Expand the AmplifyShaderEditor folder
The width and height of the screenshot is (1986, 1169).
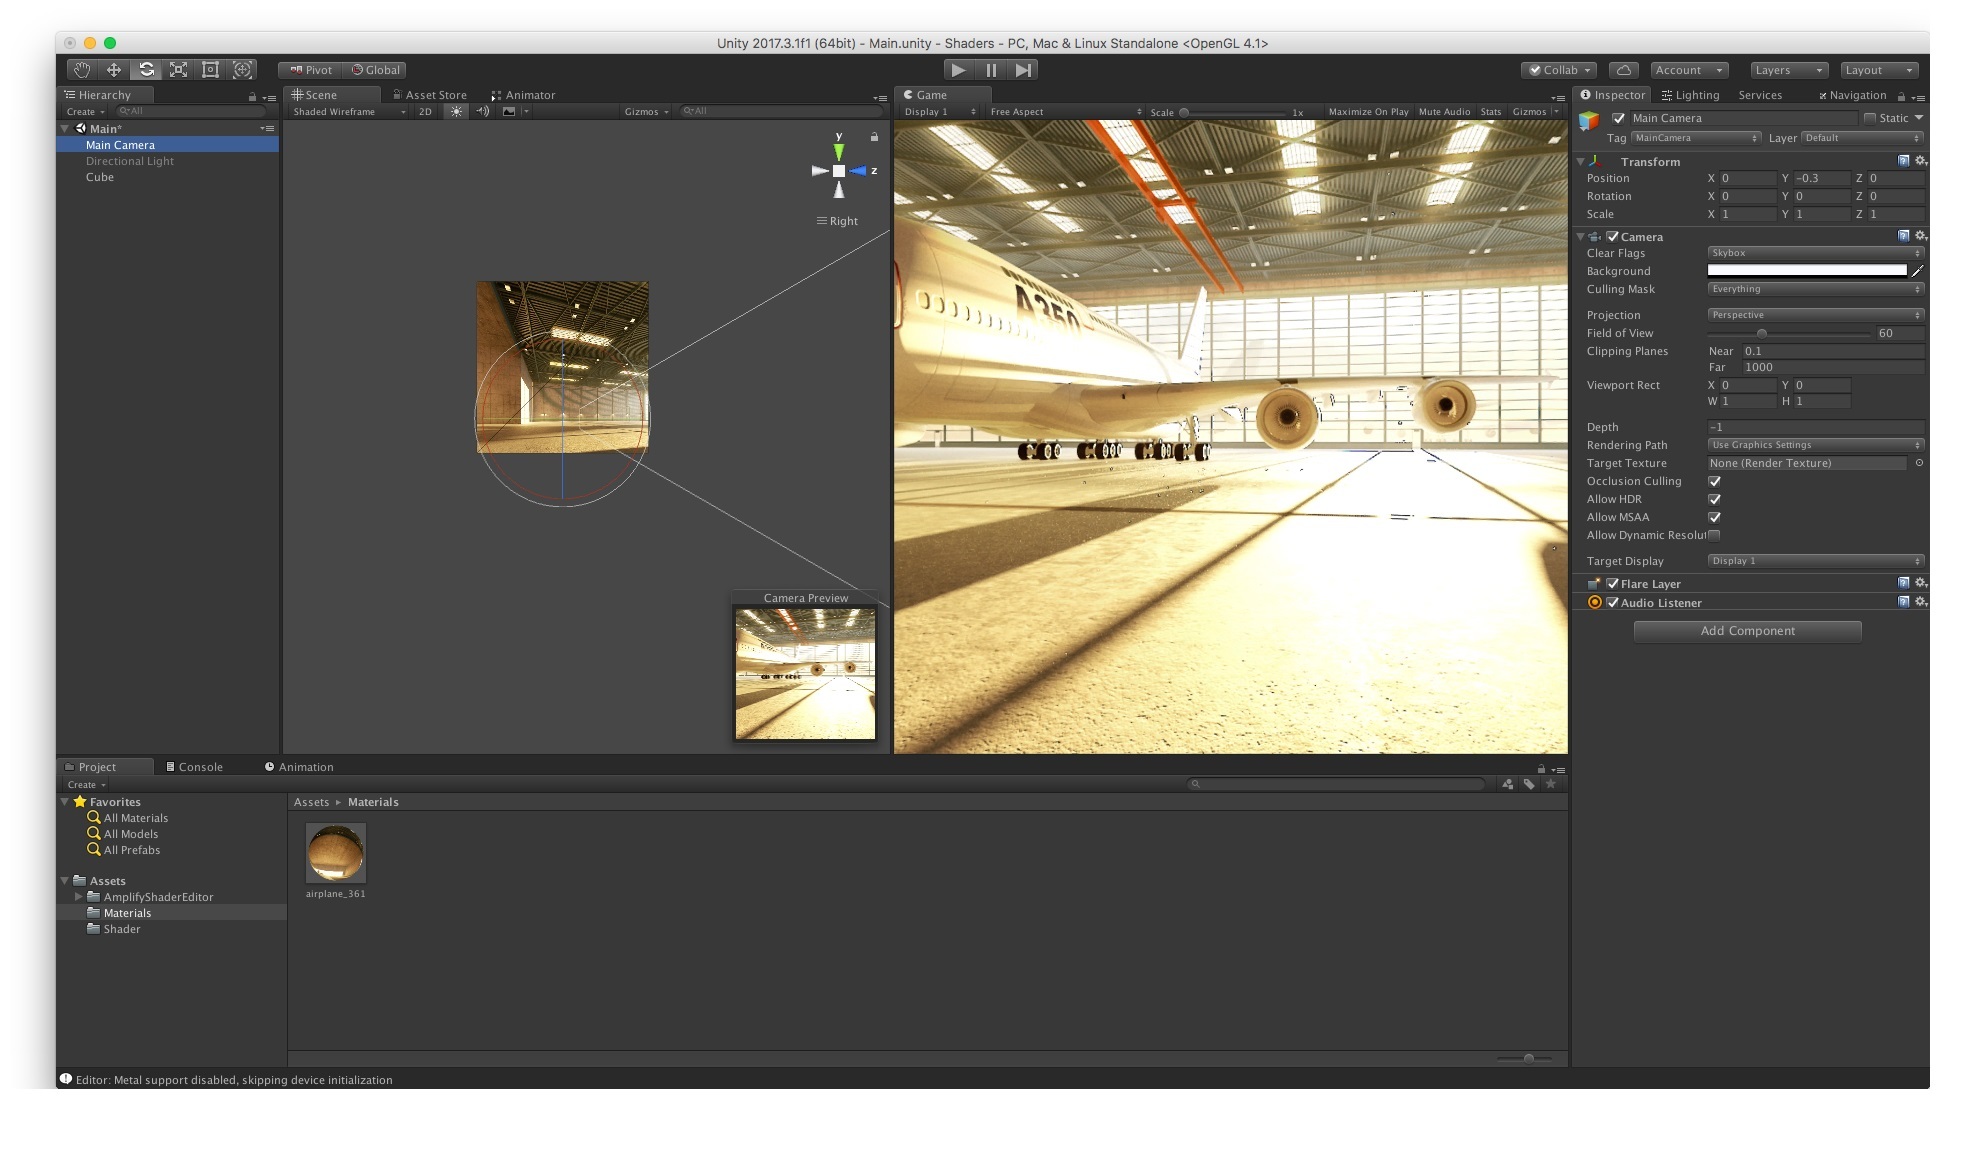pos(78,897)
